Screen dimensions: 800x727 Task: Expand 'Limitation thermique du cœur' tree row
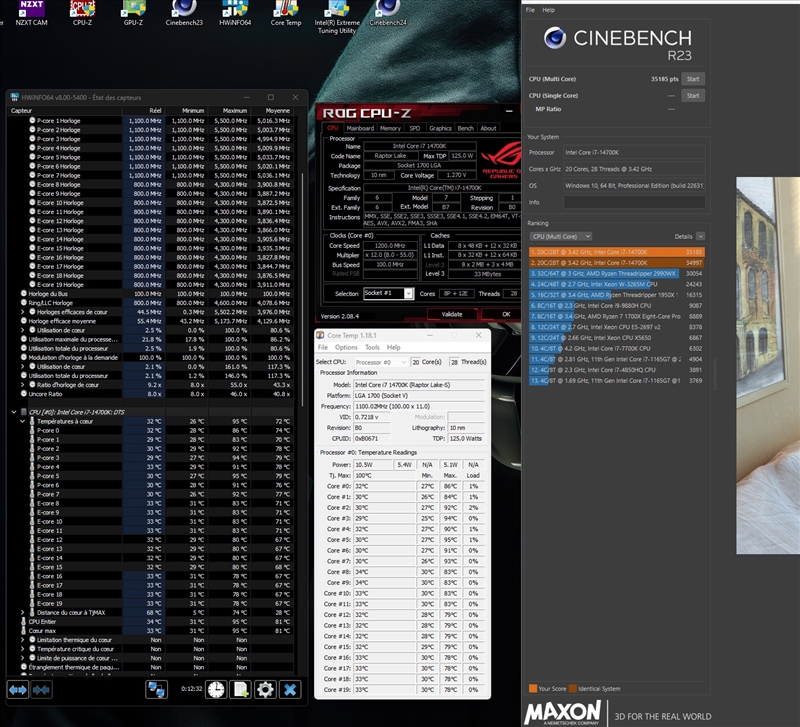[24, 640]
